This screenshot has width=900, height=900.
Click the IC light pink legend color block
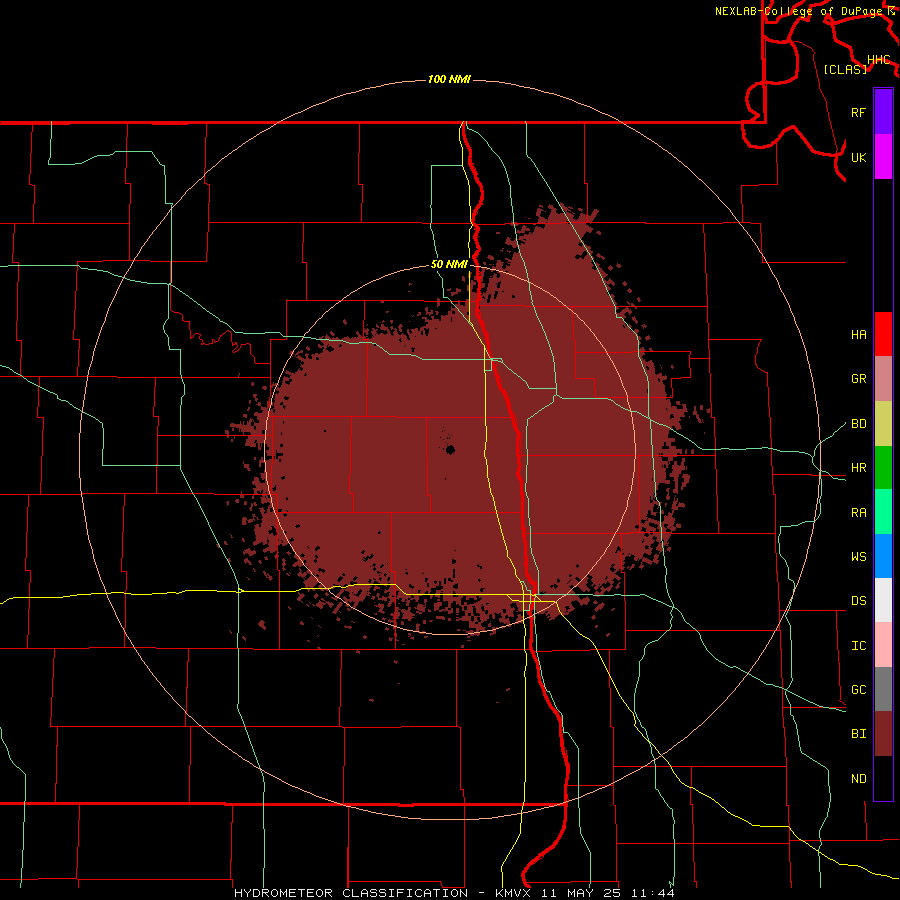[x=883, y=645]
